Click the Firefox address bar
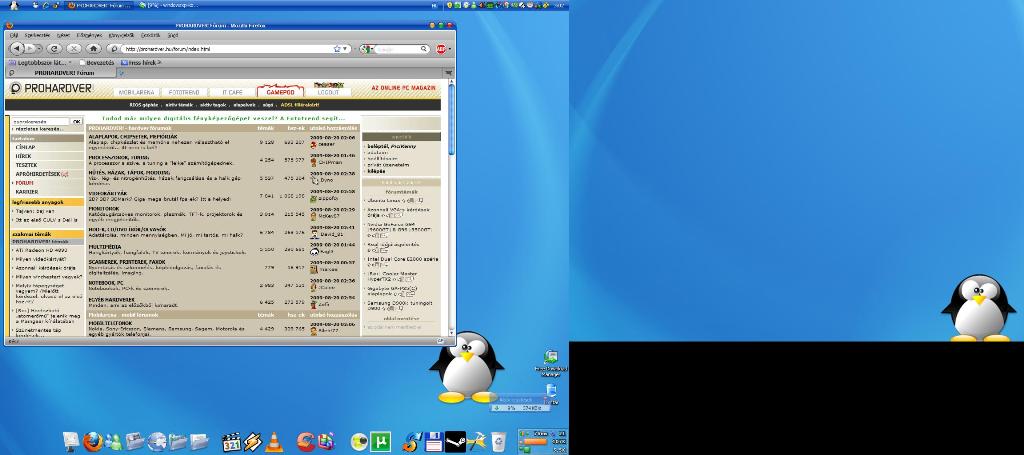Screen dimensions: 1024x455 (x=227, y=49)
